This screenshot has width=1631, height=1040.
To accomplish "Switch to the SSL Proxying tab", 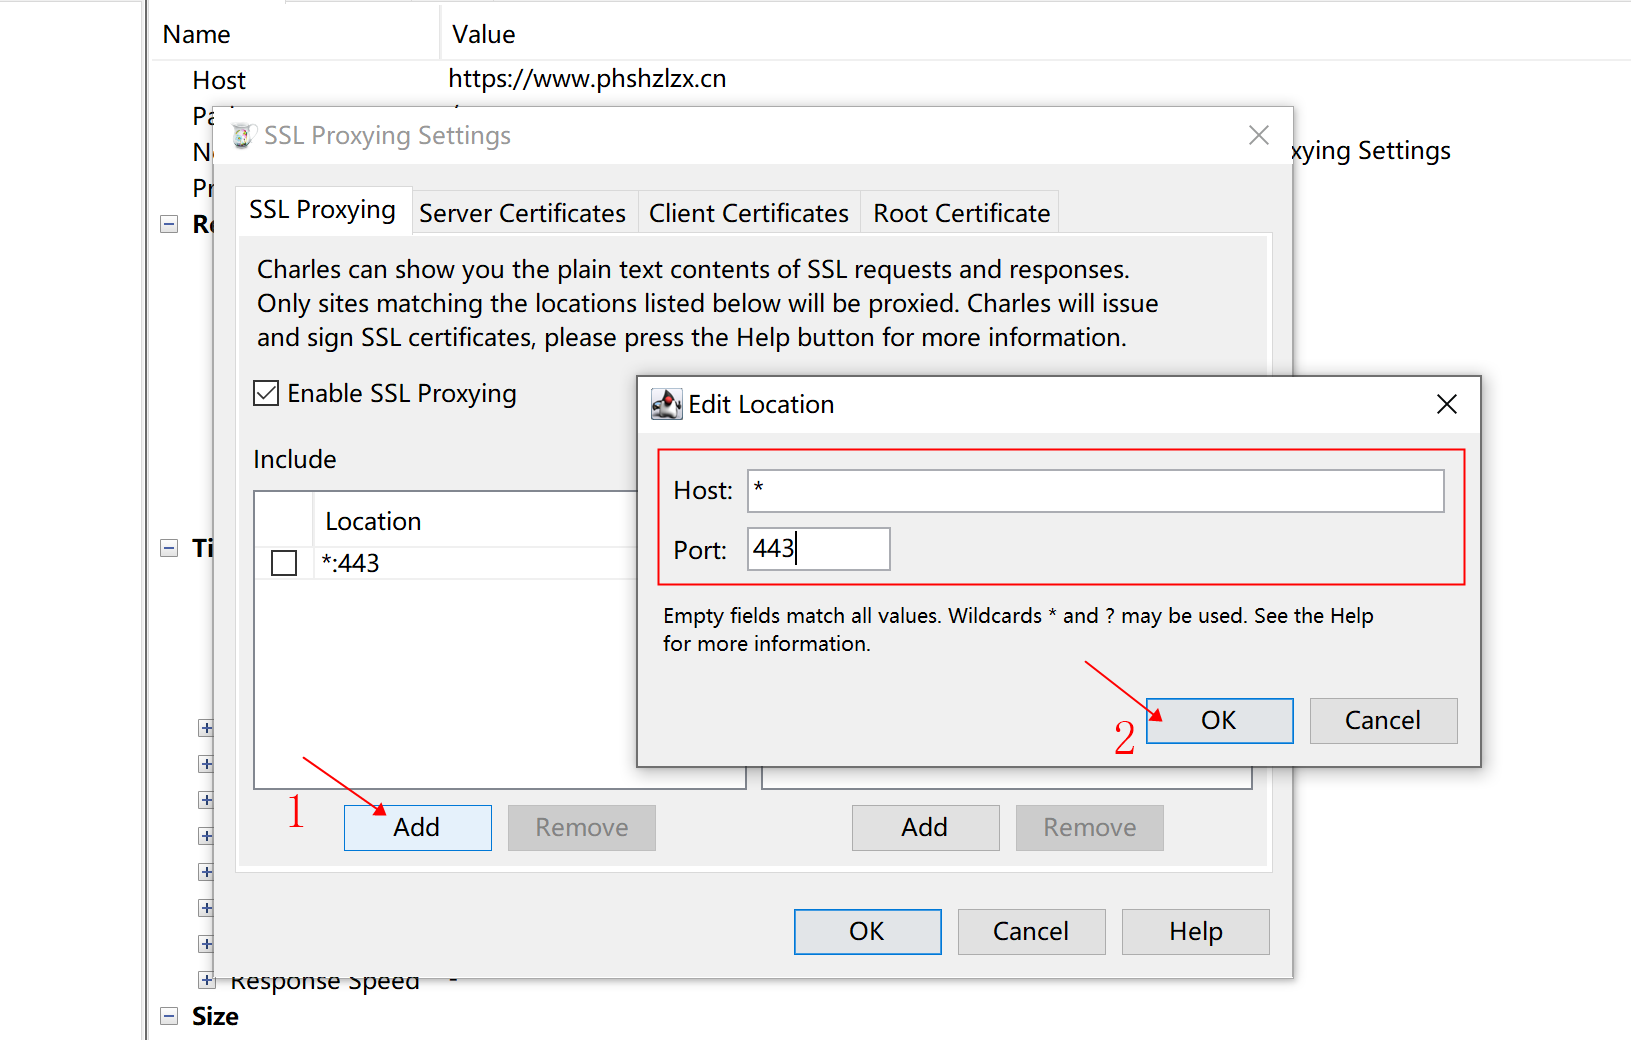I will [x=323, y=210].
